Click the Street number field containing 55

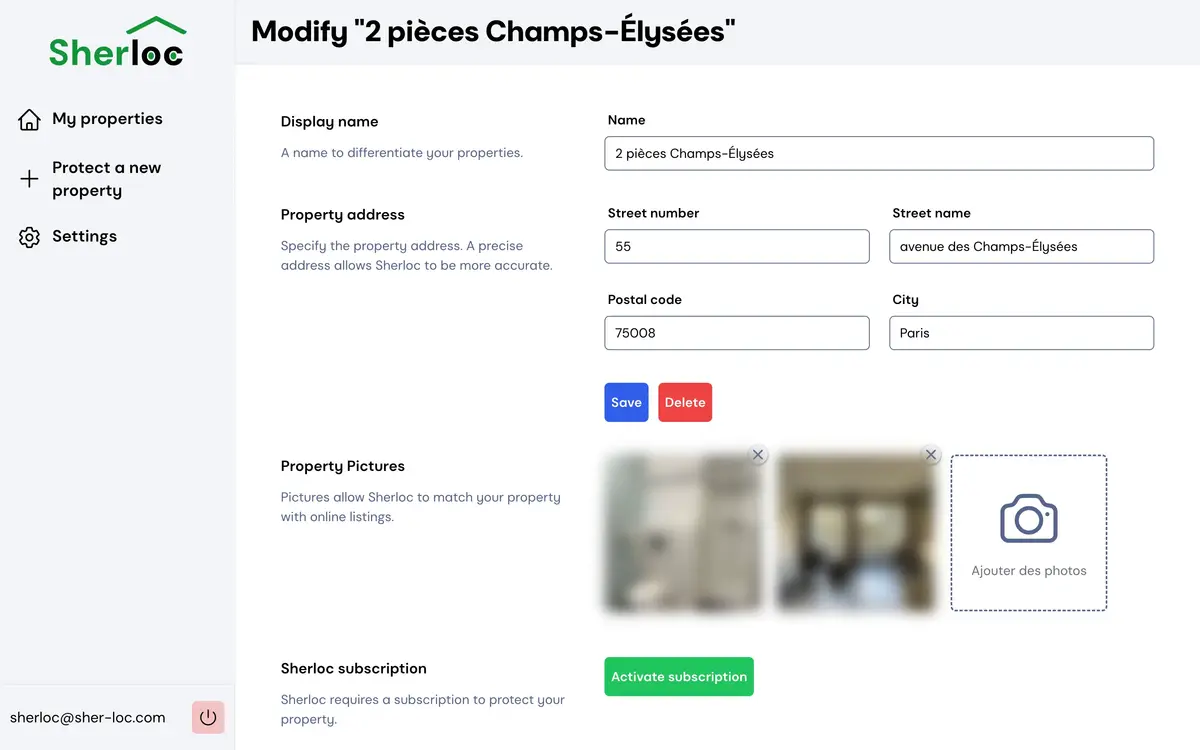click(x=737, y=246)
